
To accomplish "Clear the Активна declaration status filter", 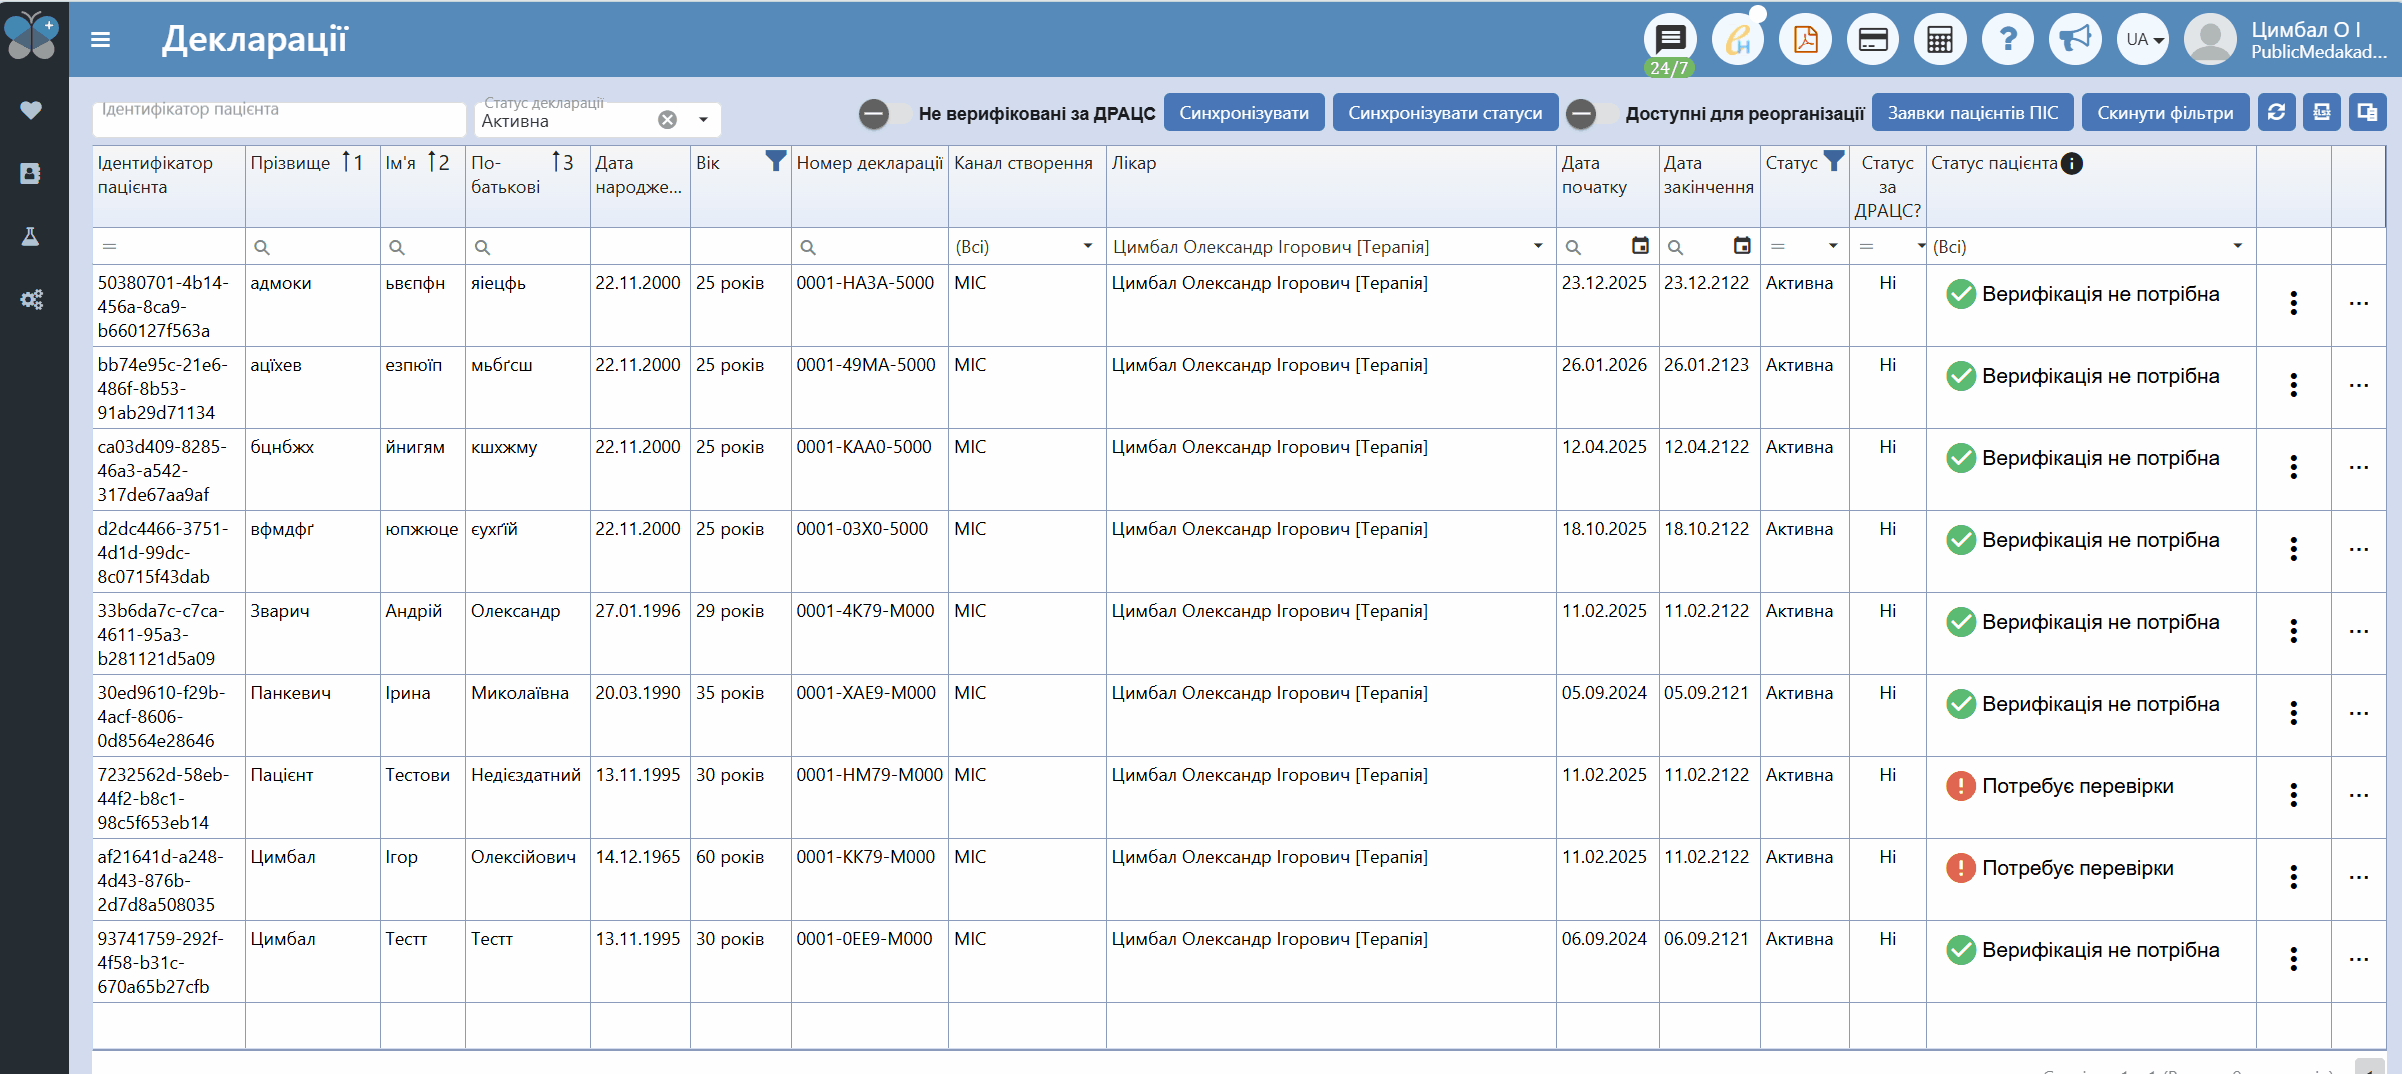I will [667, 120].
